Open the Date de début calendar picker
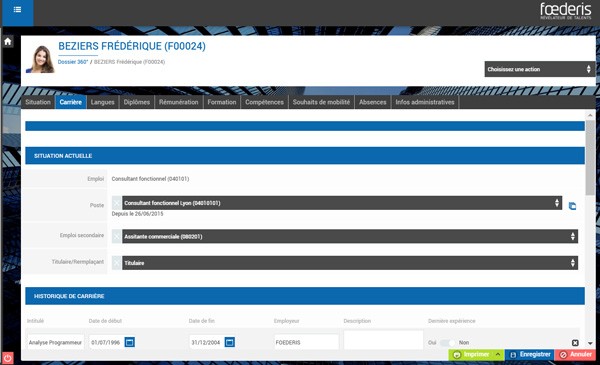The height and width of the screenshot is (365, 600). pyautogui.click(x=130, y=342)
